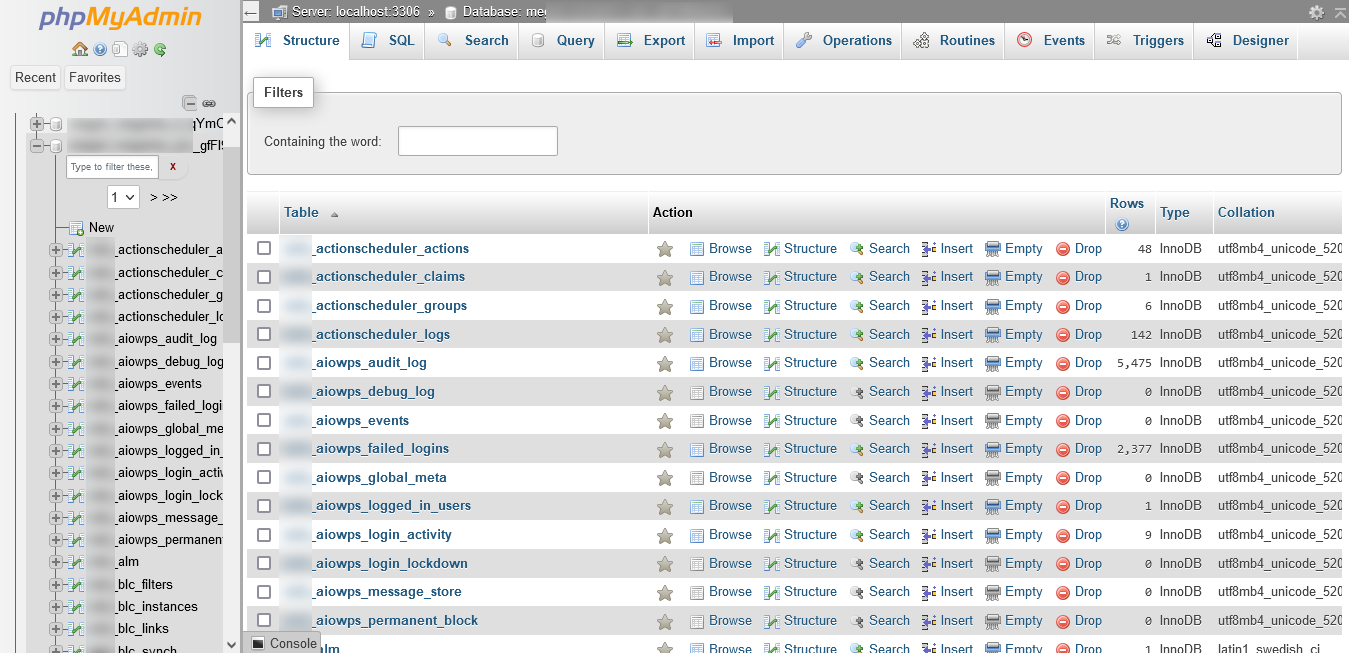Image resolution: width=1349 pixels, height=653 pixels.
Task: Click table icon beside _alm in tree
Action: [x=75, y=562]
